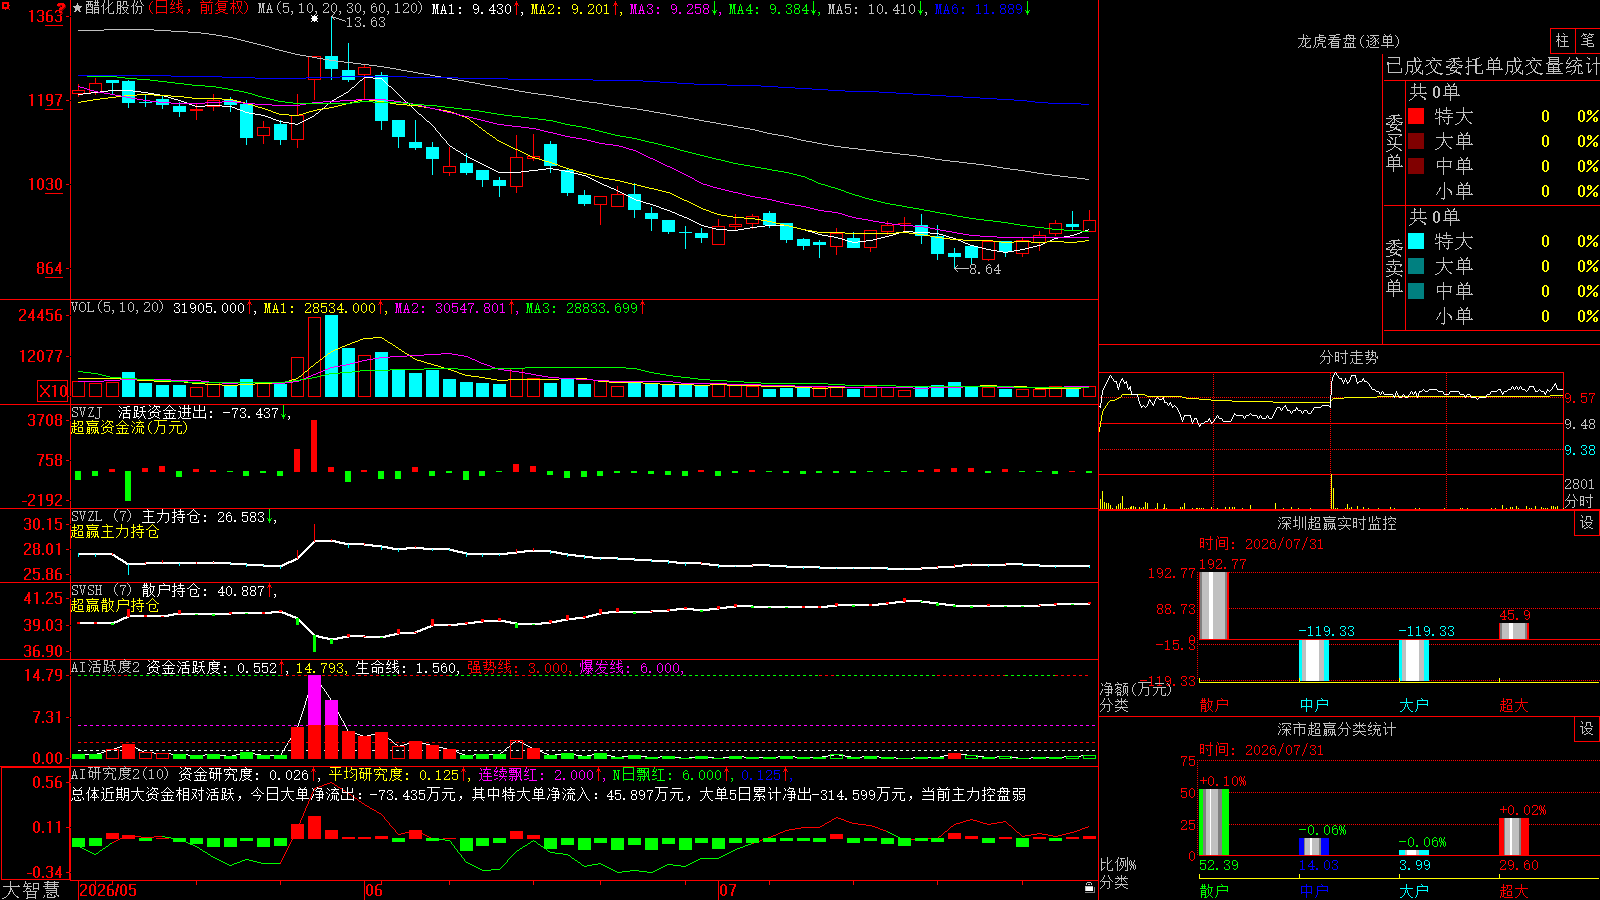Click the dark red 大单 swatch under 委买单

tap(1416, 141)
